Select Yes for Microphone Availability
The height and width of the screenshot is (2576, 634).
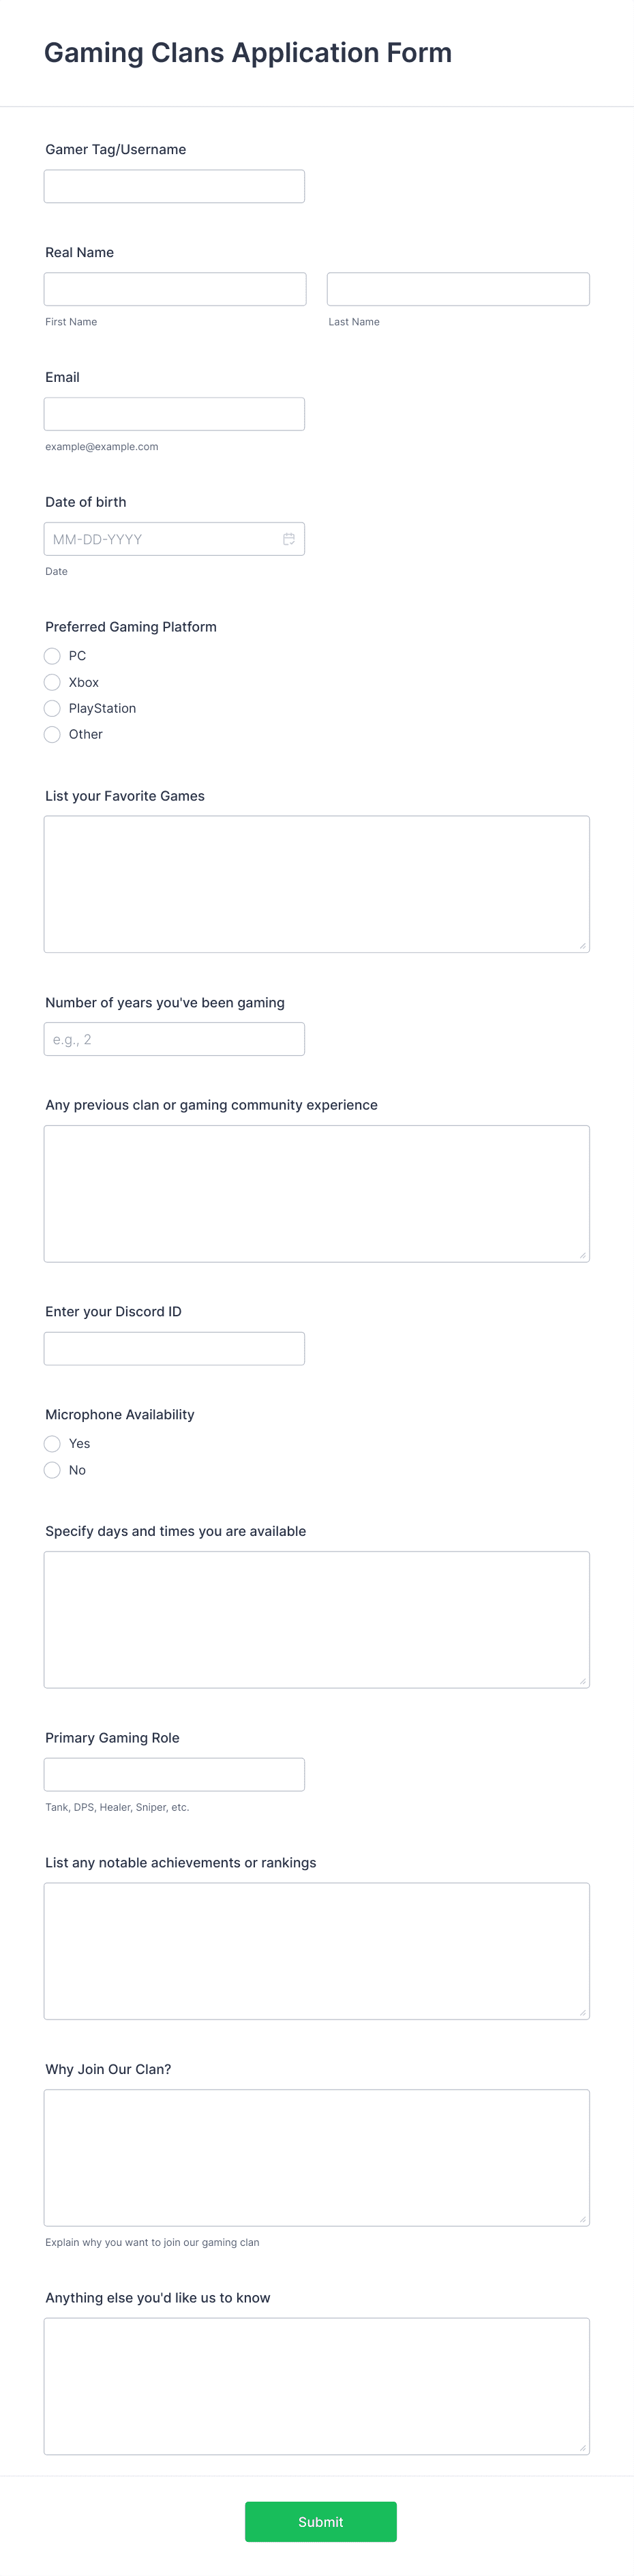(52, 1443)
